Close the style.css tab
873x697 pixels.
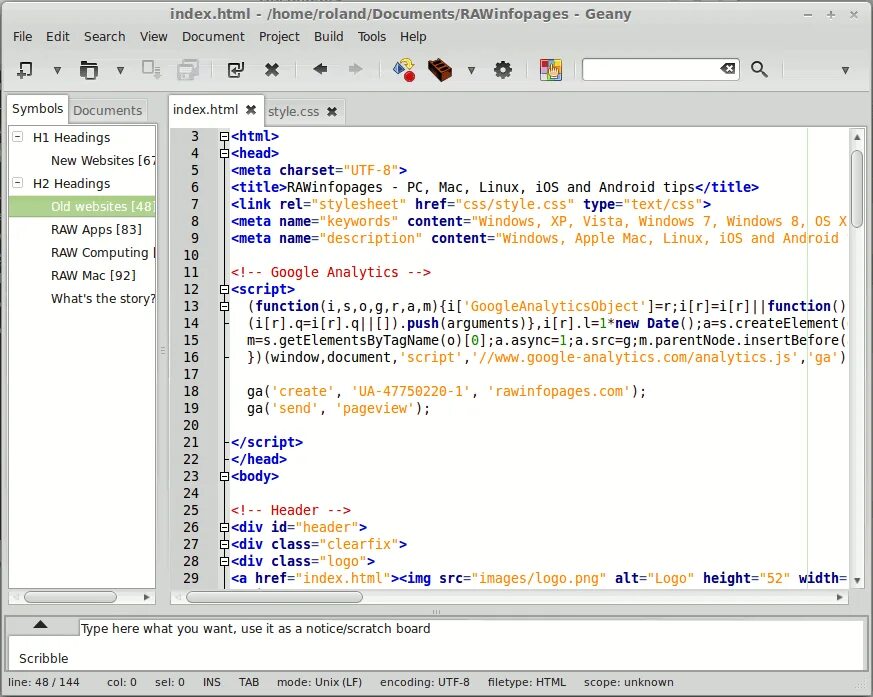click(332, 111)
